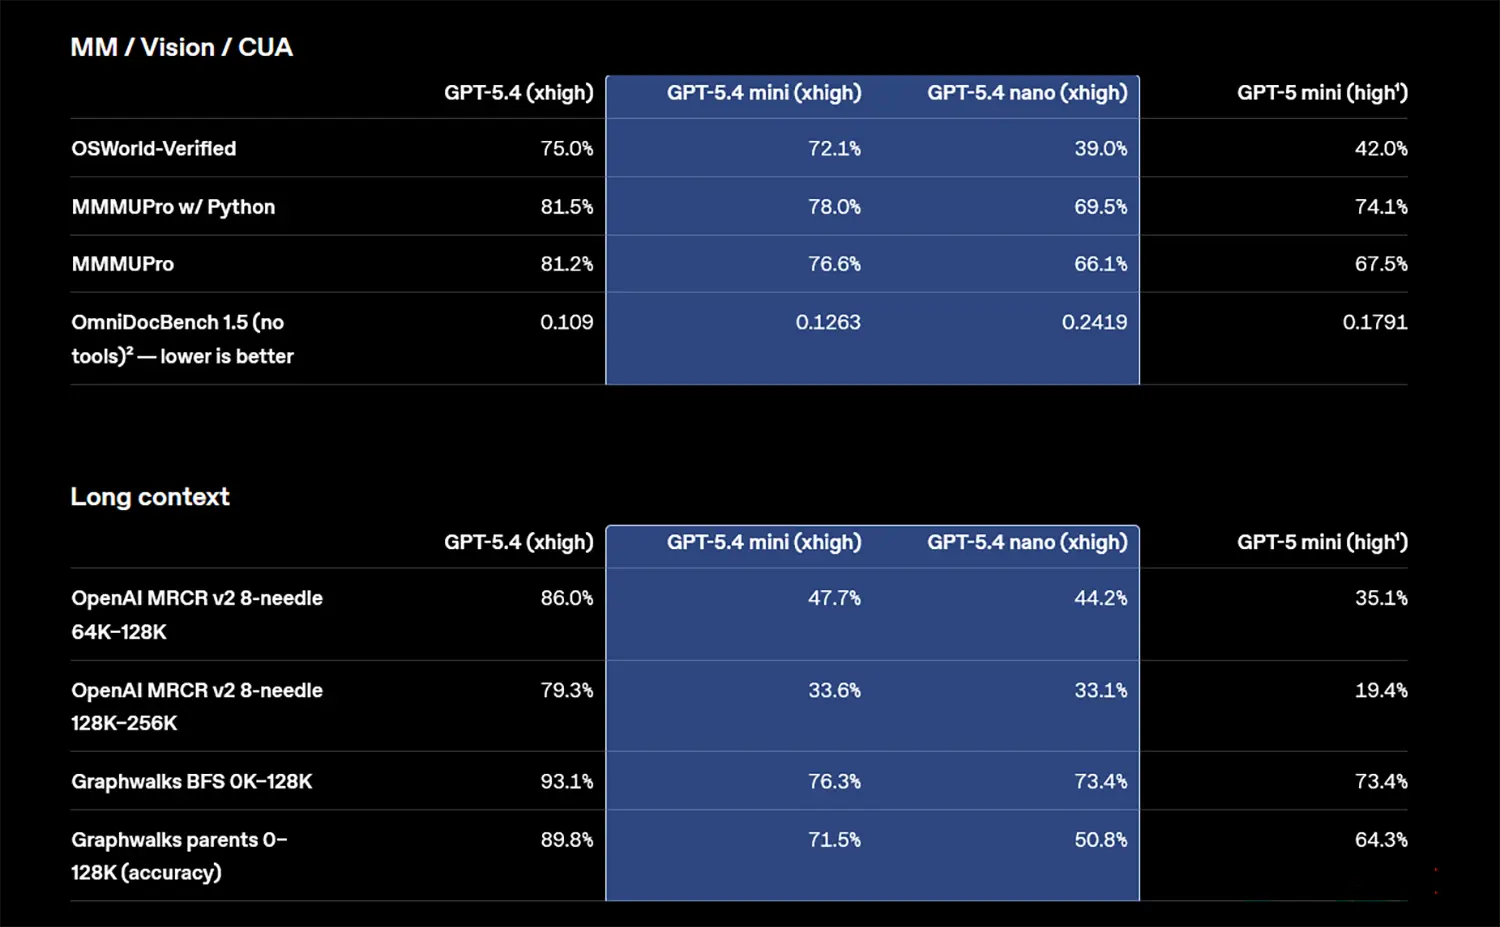Click the 86.0% MRCR score cell

(567, 598)
